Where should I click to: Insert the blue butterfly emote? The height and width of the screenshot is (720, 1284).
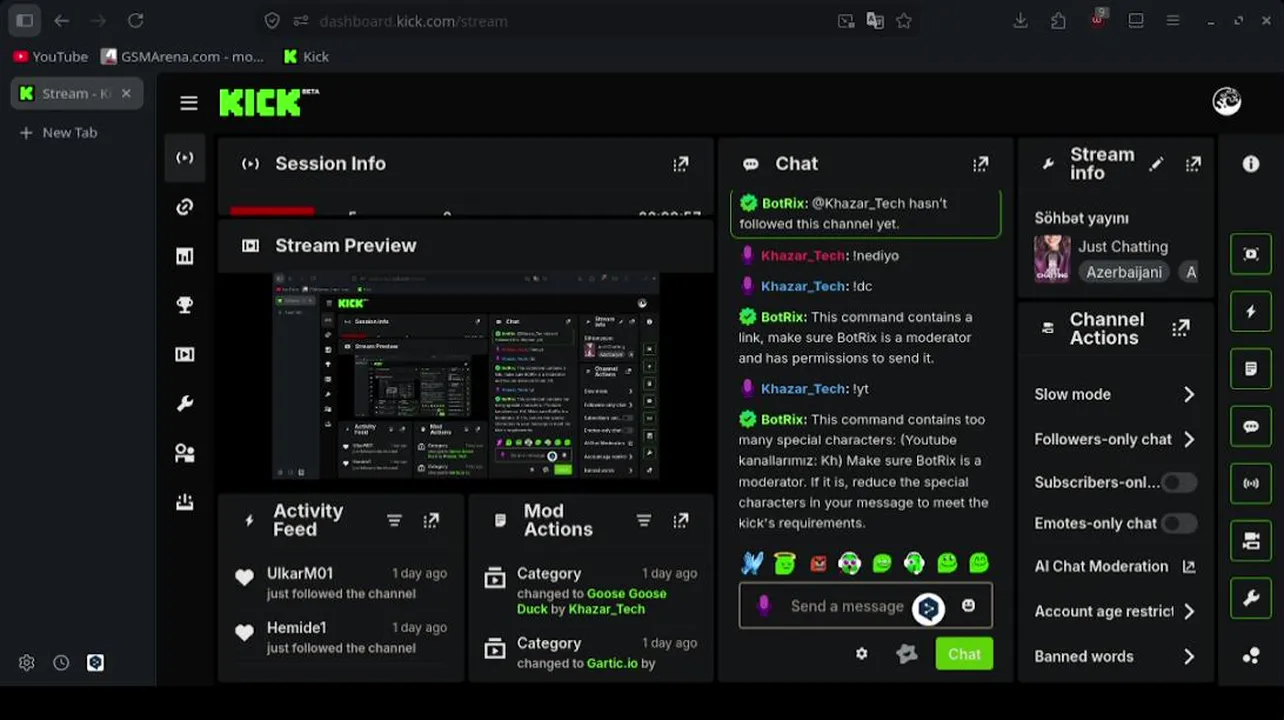[x=752, y=563]
